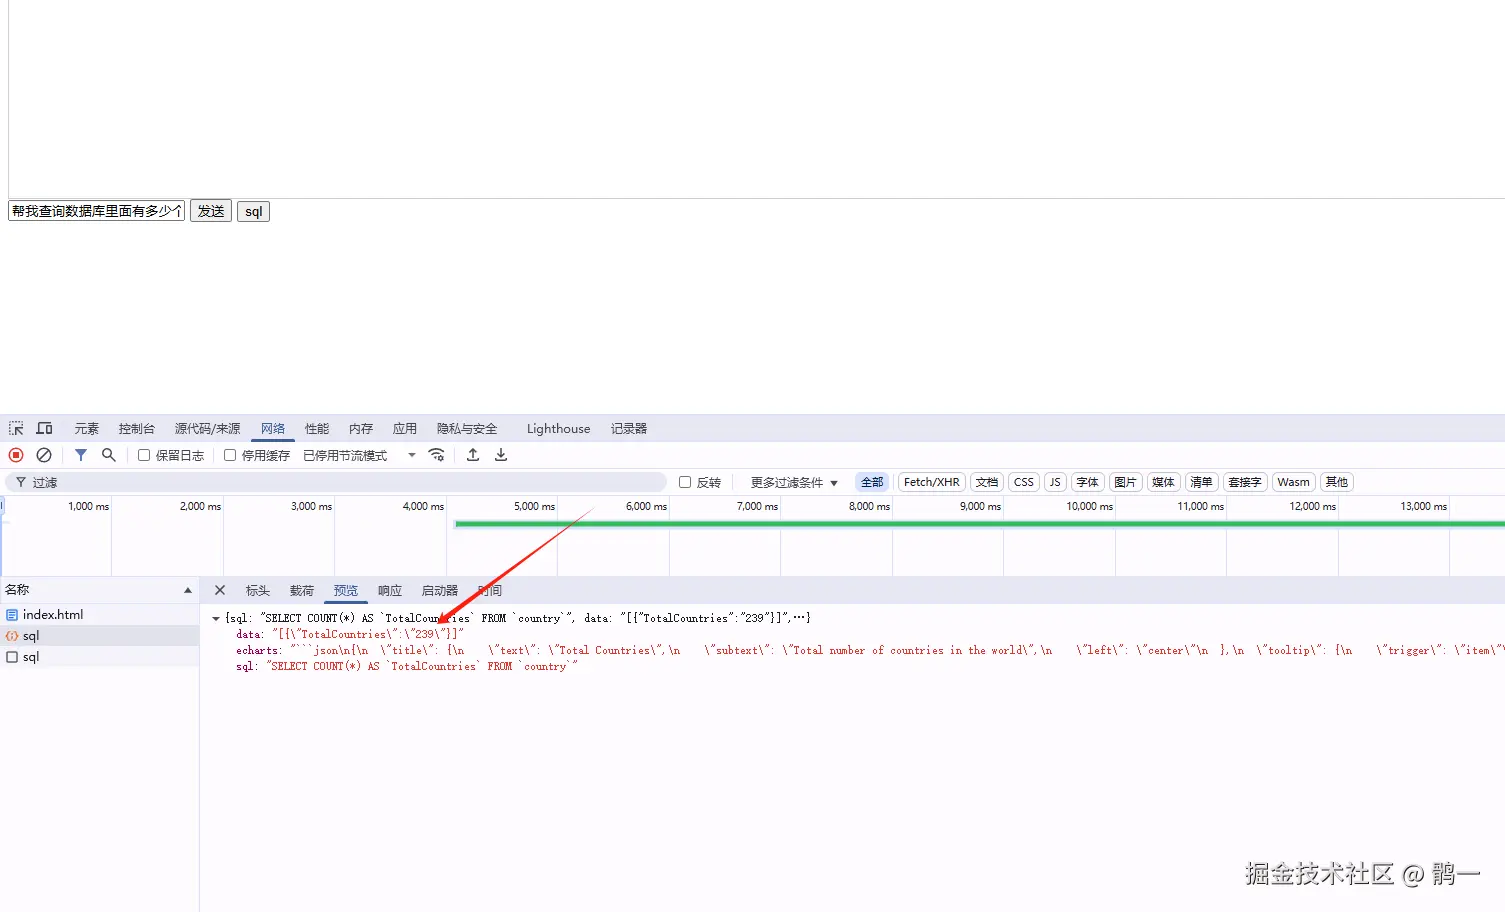This screenshot has width=1505, height=912.
Task: Select the 网络 panel tab
Action: pyautogui.click(x=273, y=428)
